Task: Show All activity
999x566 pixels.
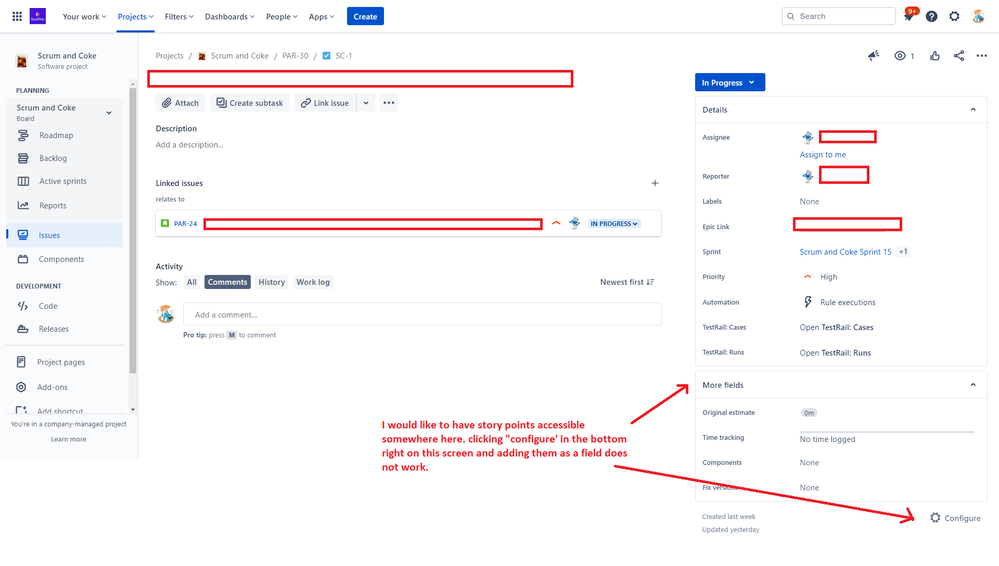Action: (191, 282)
